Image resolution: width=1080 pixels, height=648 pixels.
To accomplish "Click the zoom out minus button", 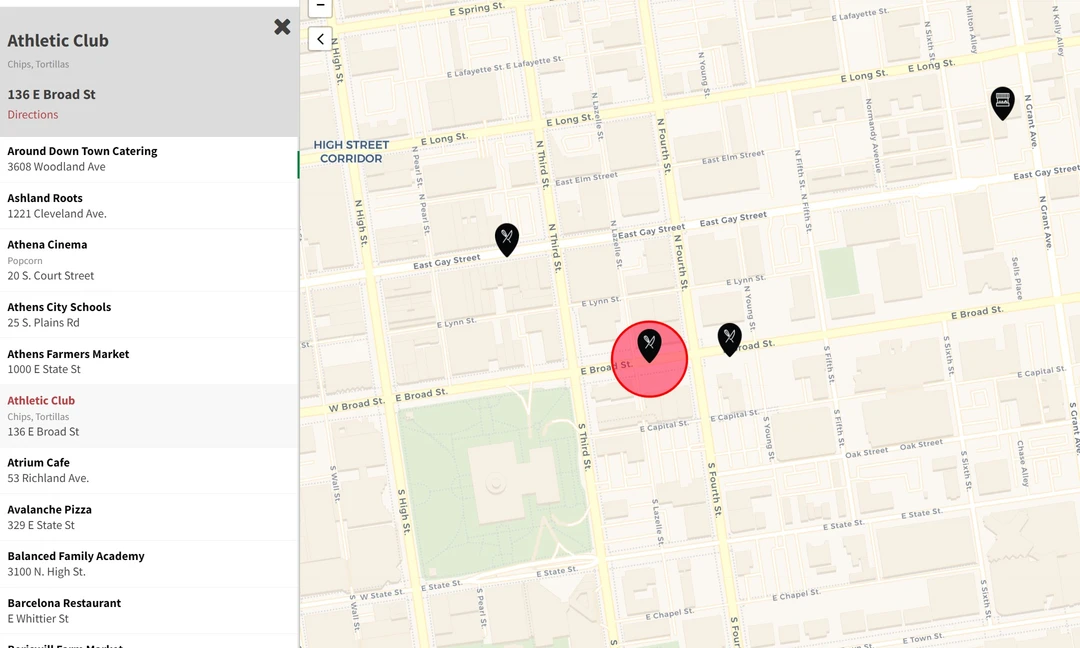I will point(320,6).
